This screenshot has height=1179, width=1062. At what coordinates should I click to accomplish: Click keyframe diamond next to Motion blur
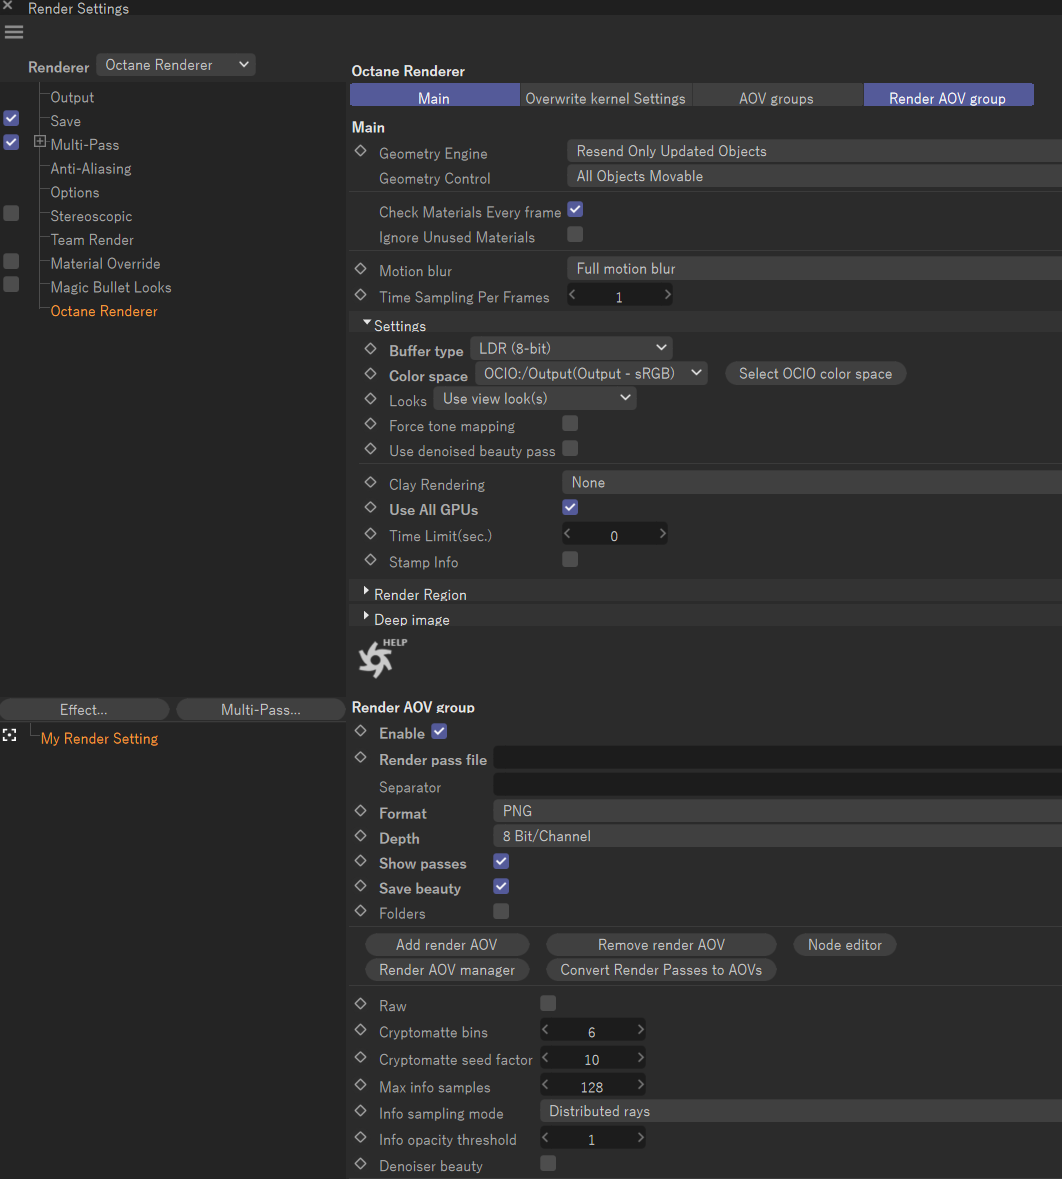coord(360,268)
